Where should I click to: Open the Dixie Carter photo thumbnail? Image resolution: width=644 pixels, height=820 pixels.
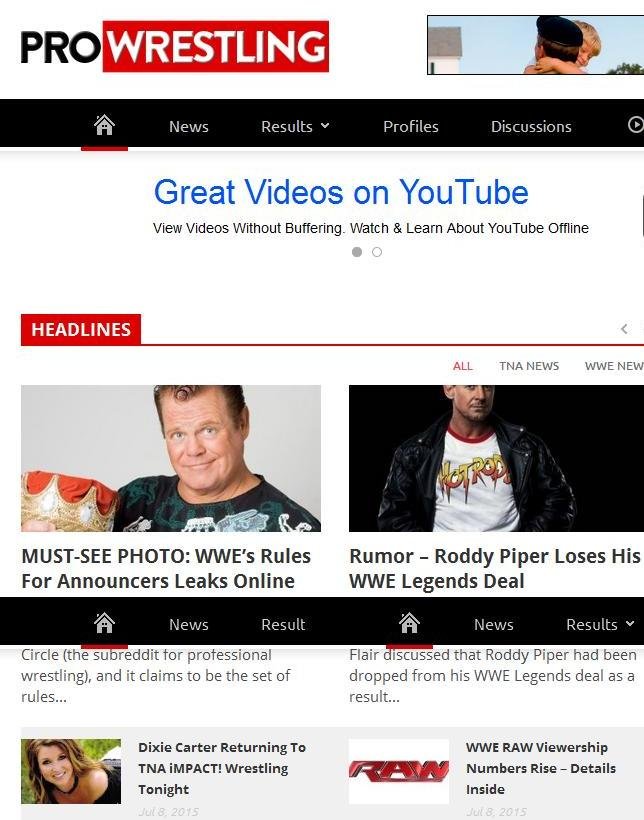tap(71, 771)
